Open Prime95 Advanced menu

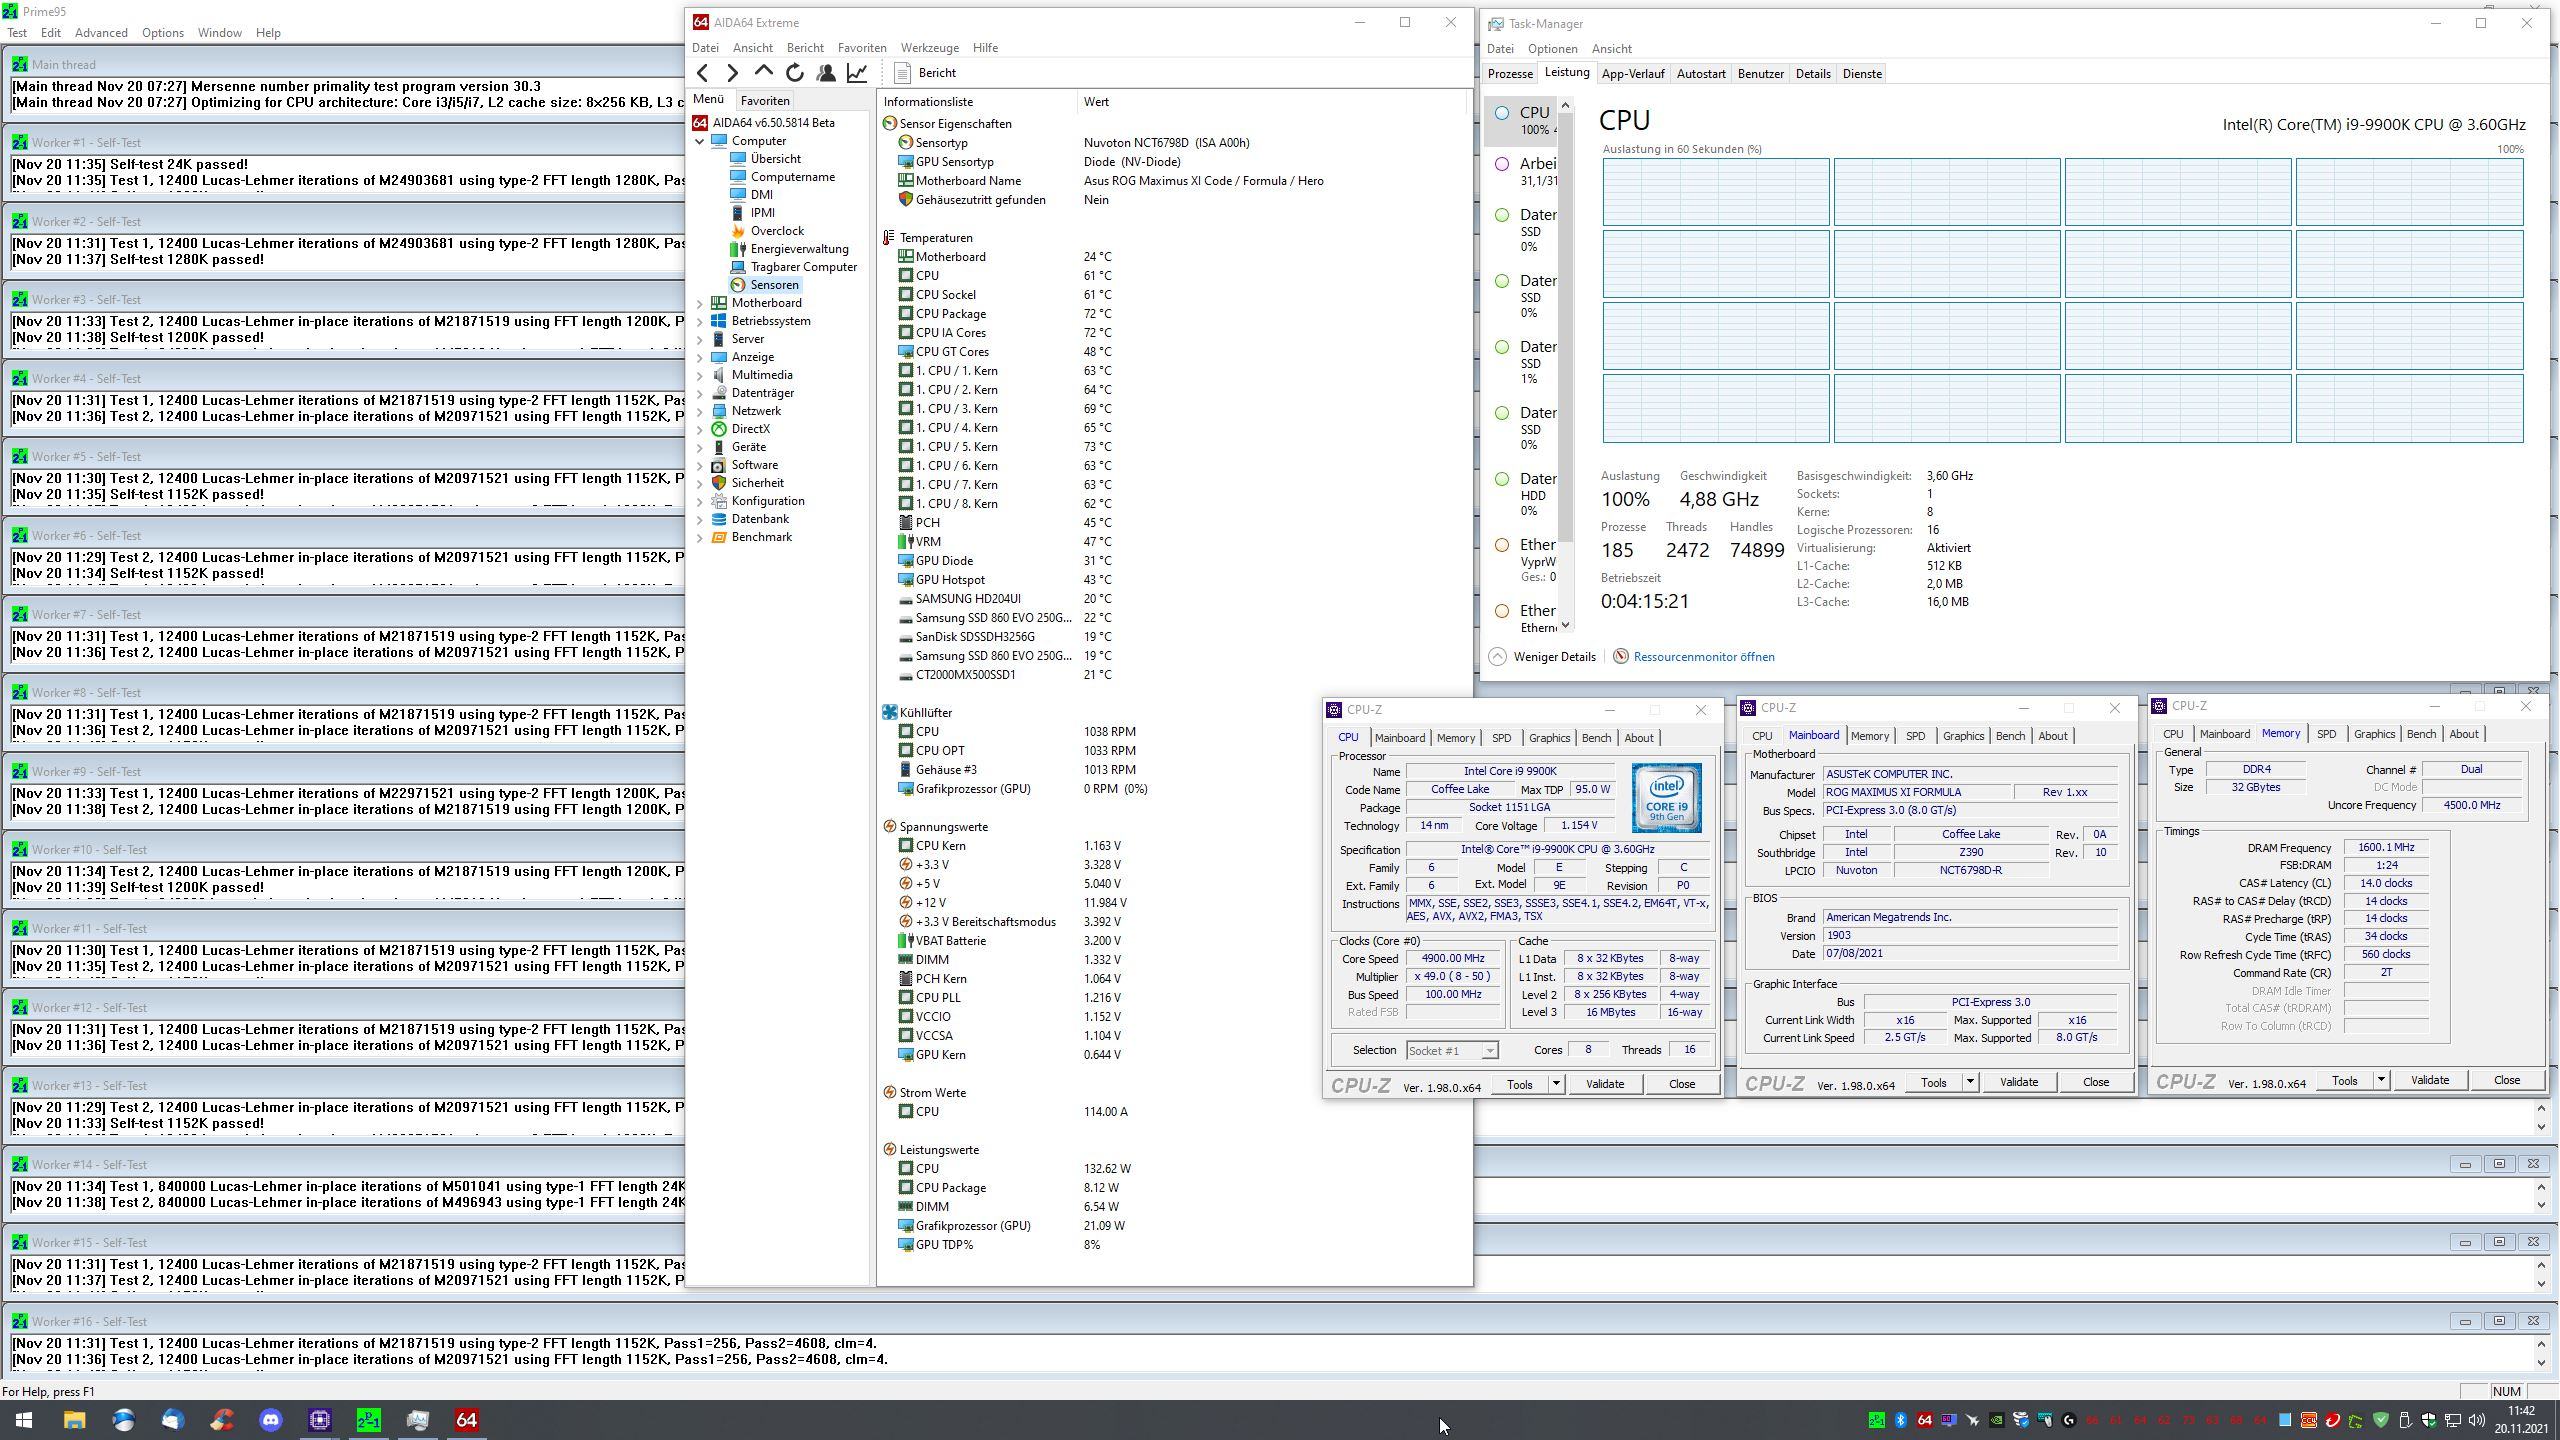(x=101, y=32)
